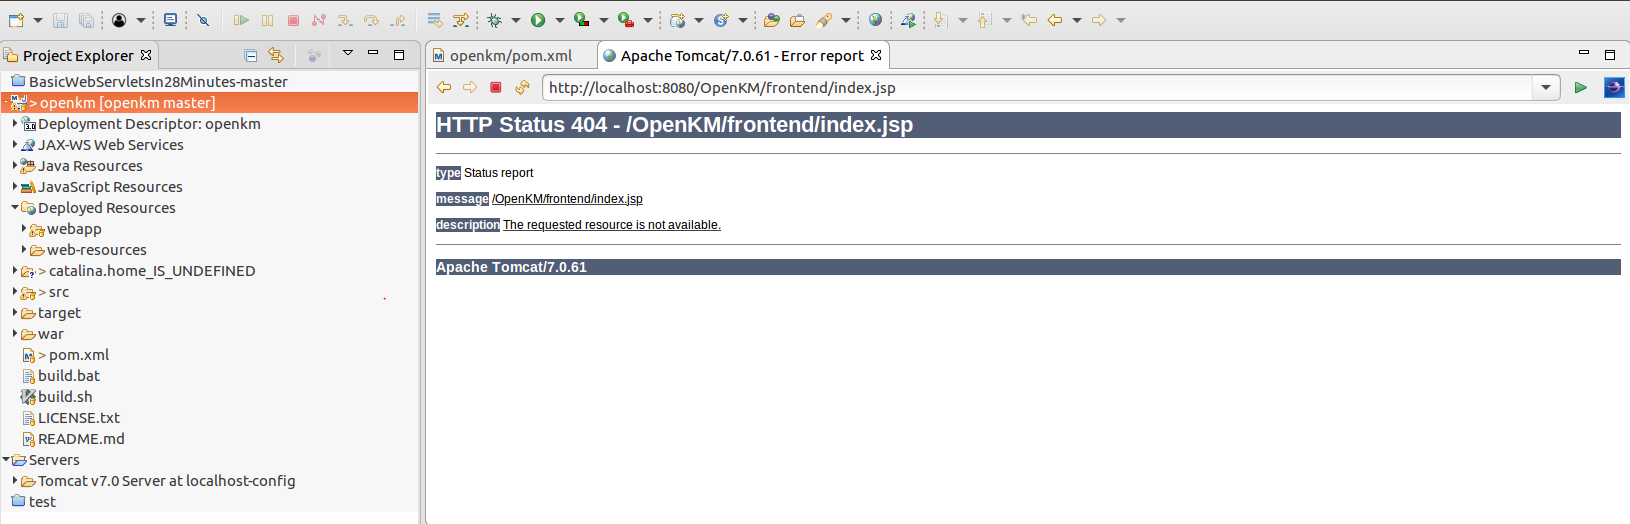
Task: Open dropdown next to green Run icon
Action: click(x=560, y=20)
